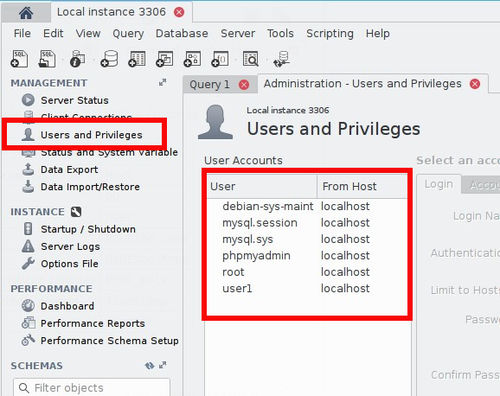Click the Server Status play icon
The height and width of the screenshot is (396, 500).
pos(28,100)
